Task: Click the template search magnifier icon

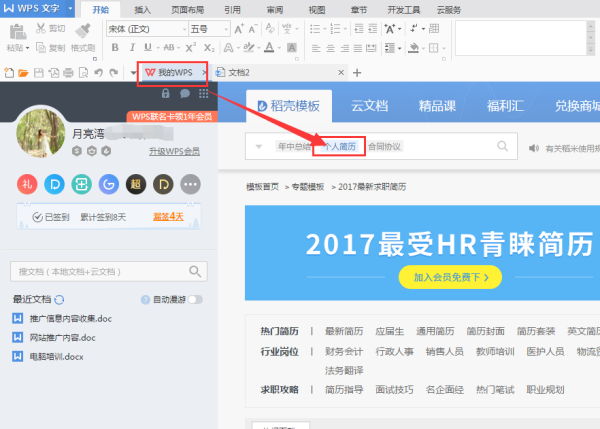Action: 502,146
